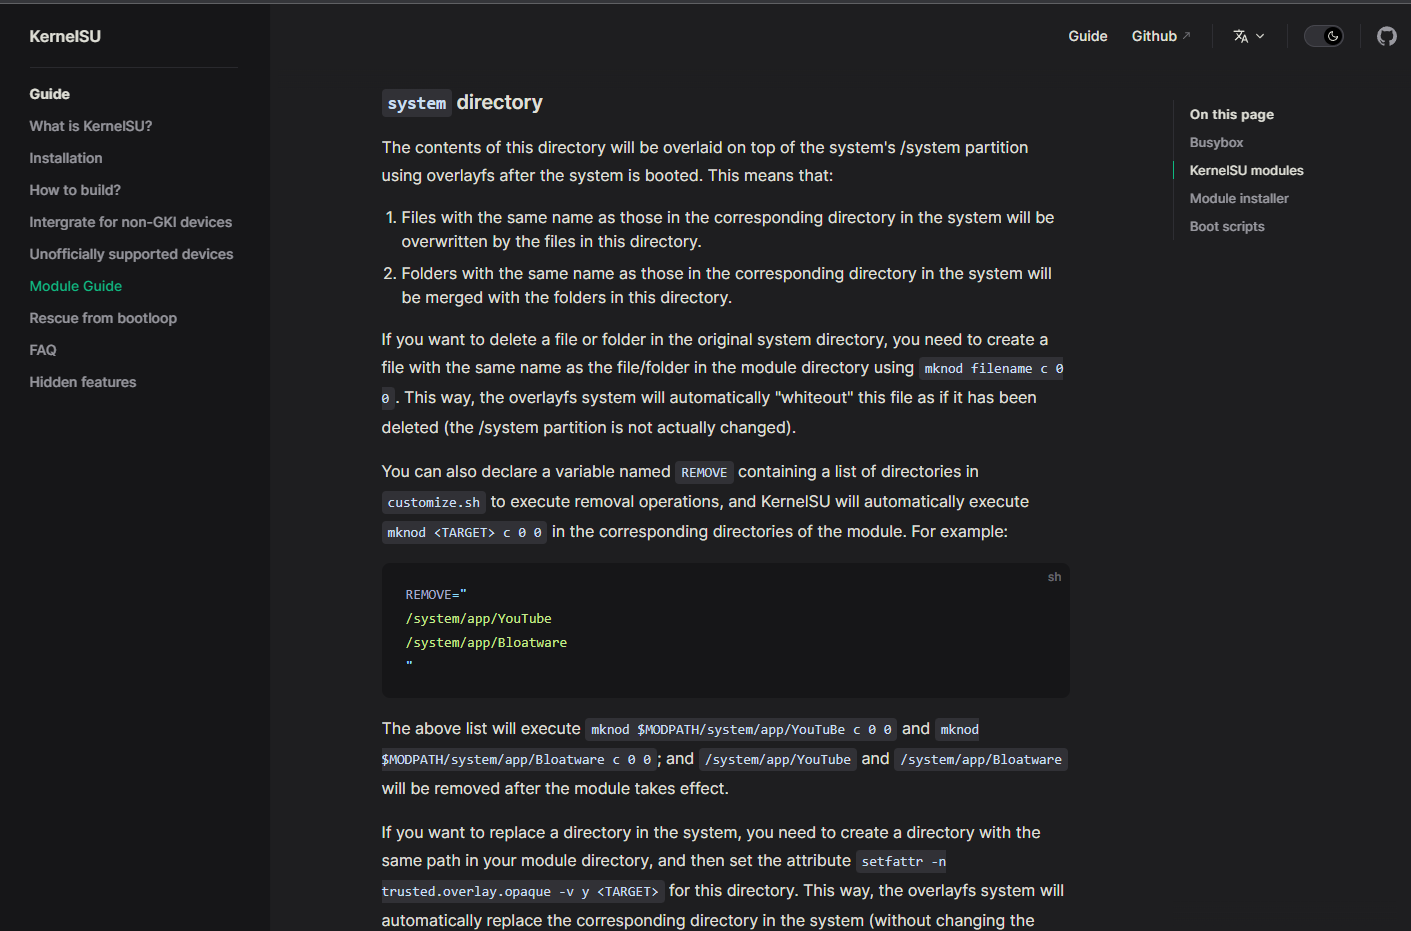This screenshot has height=931, width=1411.
Task: Navigate to the FAQ page
Action: pos(43,350)
